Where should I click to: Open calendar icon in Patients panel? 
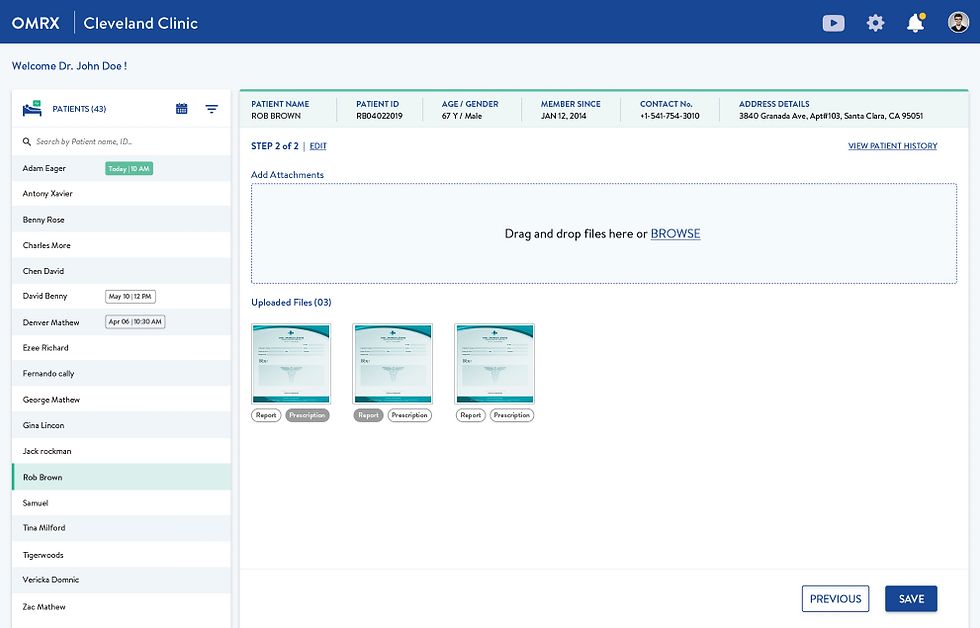coord(181,109)
